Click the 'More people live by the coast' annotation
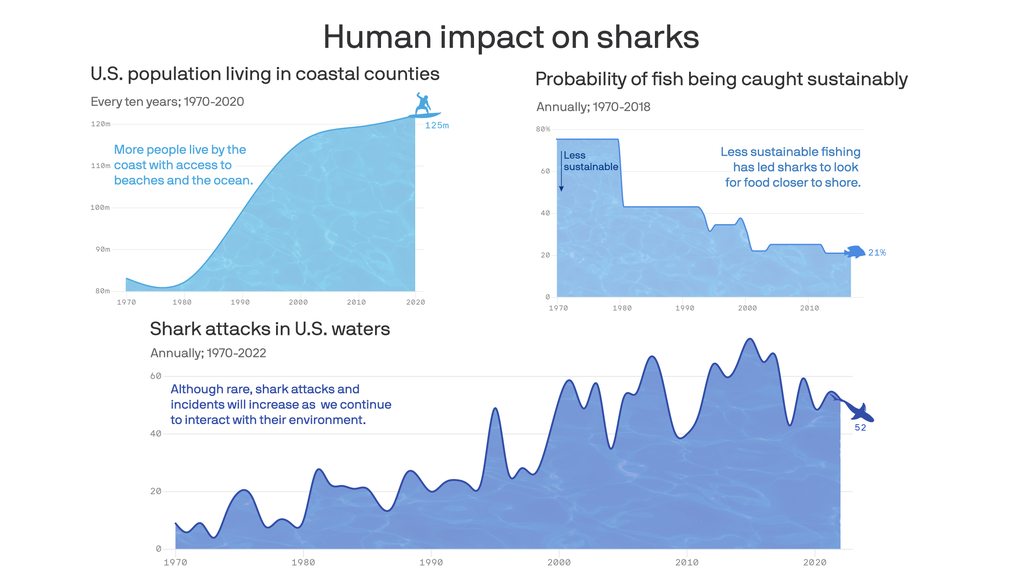The width and height of the screenshot is (1024, 576). pos(183,165)
